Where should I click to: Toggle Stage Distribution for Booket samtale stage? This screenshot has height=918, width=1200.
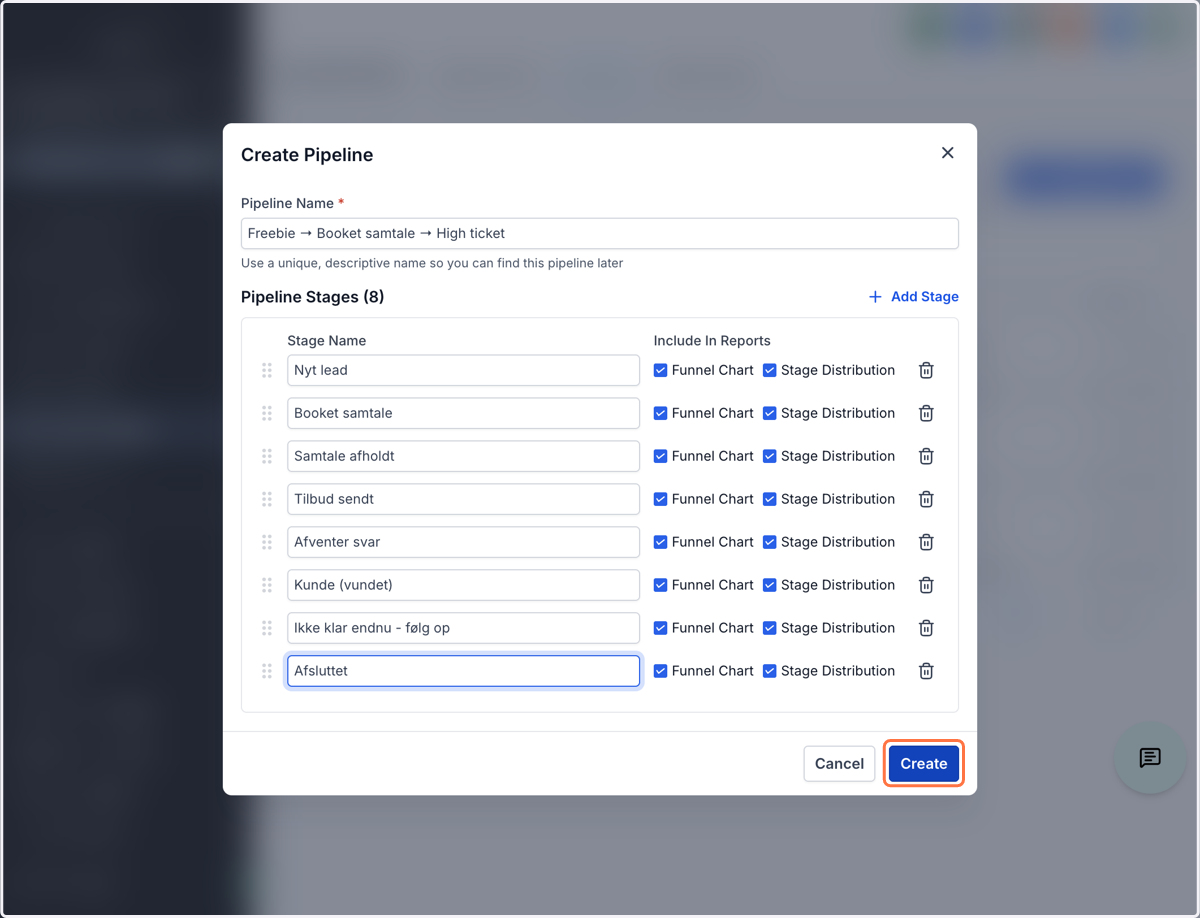click(769, 413)
